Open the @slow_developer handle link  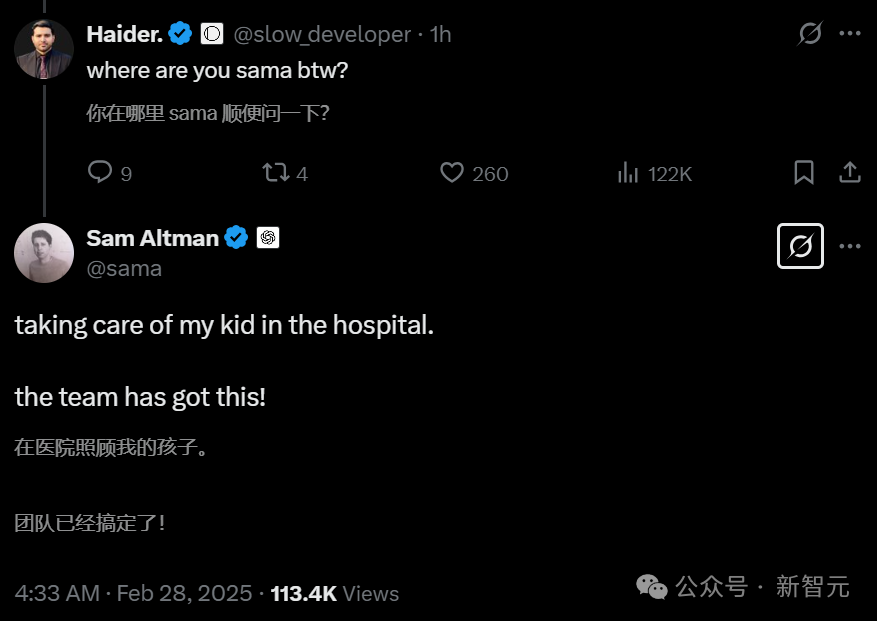pos(322,34)
